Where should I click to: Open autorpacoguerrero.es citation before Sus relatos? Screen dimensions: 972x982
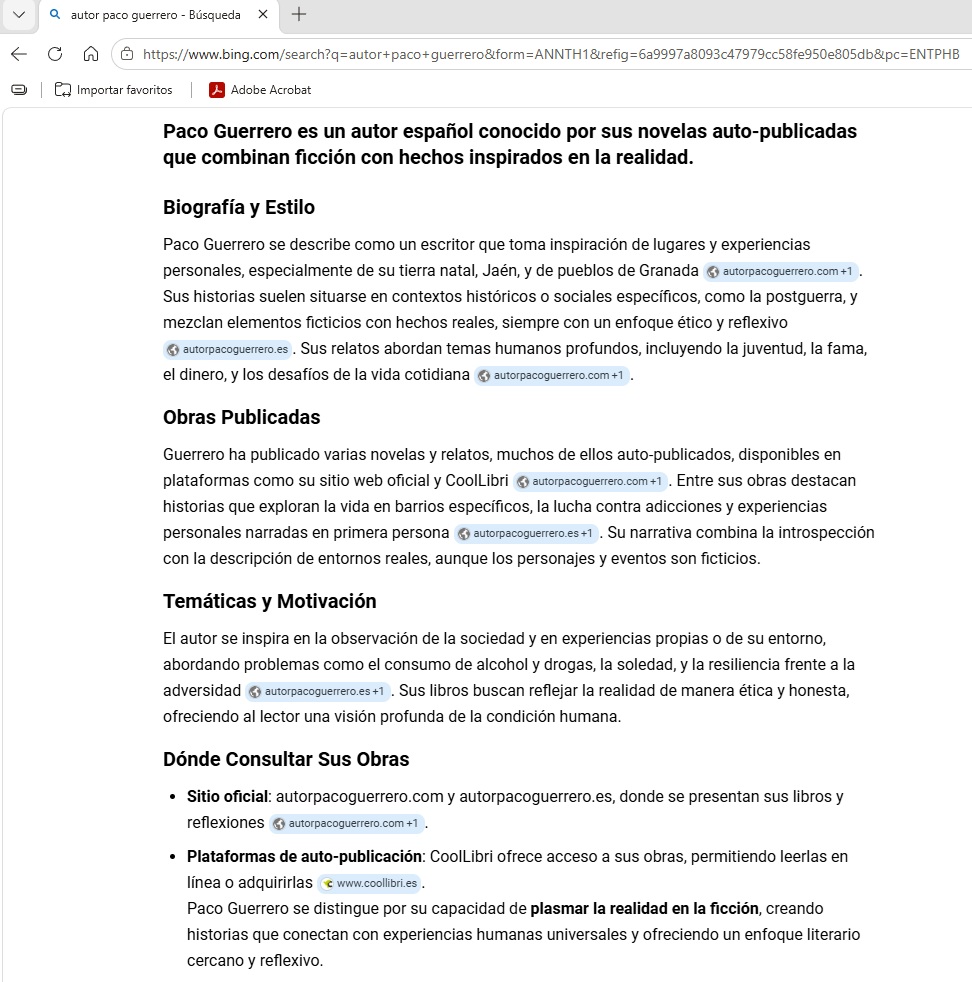(x=228, y=349)
